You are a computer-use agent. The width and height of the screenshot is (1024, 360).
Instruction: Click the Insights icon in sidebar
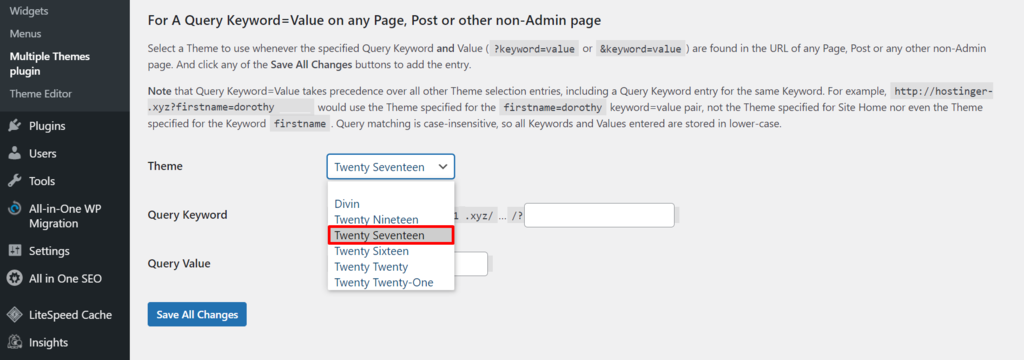coord(14,342)
